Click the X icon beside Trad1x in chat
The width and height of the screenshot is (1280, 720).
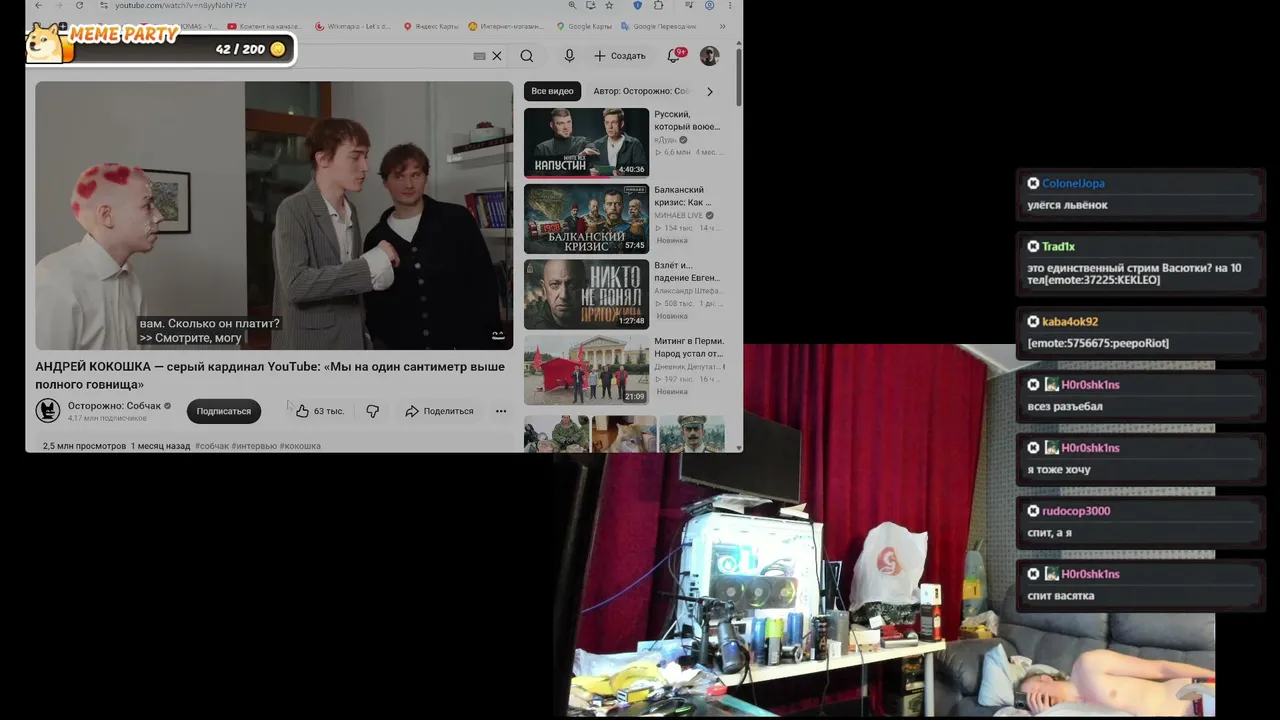pyautogui.click(x=1034, y=246)
